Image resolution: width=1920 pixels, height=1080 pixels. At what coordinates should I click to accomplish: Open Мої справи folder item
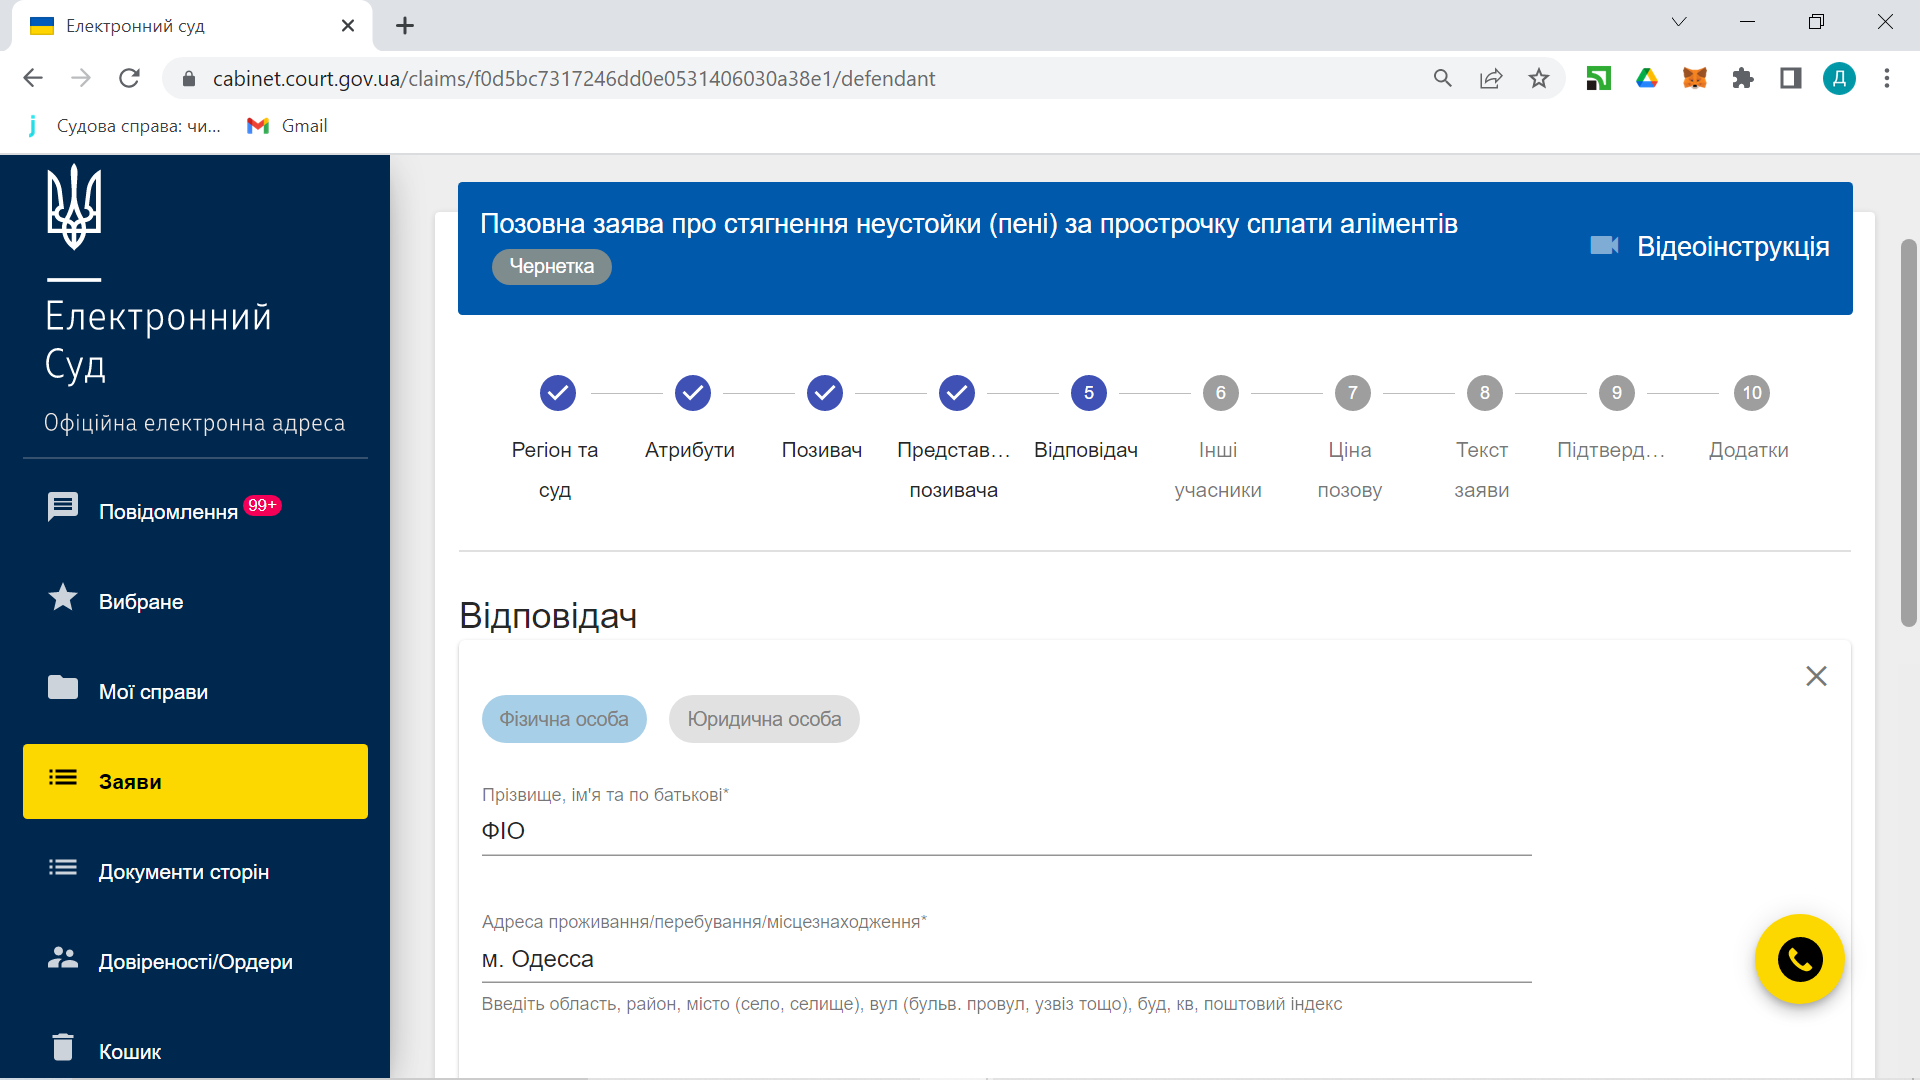click(x=152, y=691)
